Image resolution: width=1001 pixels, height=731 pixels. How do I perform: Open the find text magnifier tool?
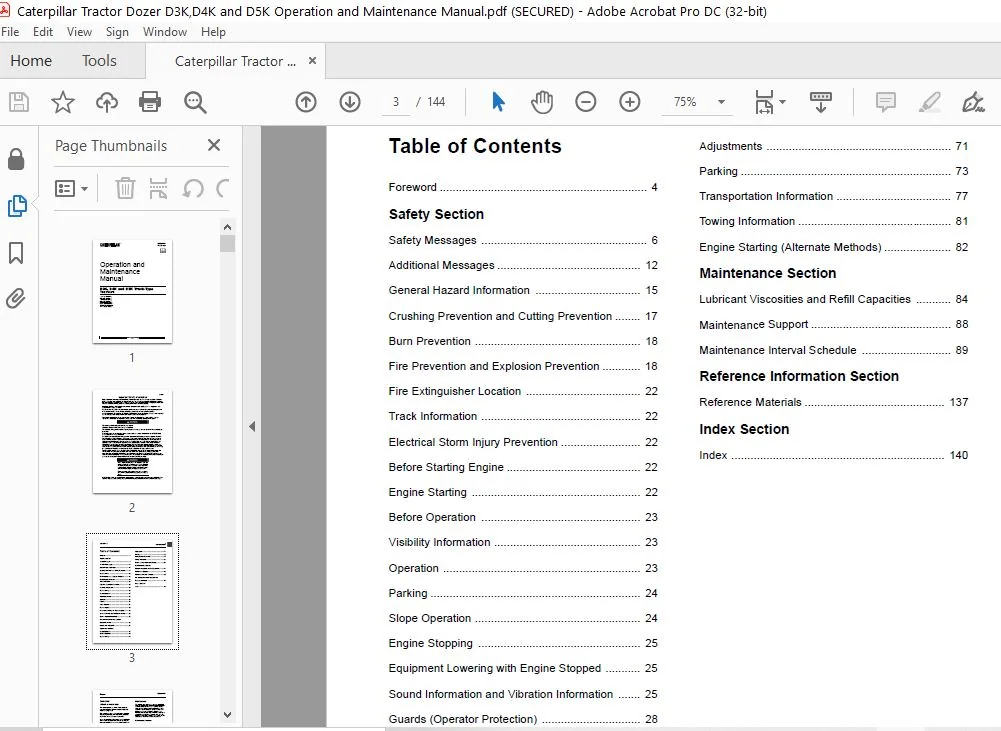click(195, 102)
